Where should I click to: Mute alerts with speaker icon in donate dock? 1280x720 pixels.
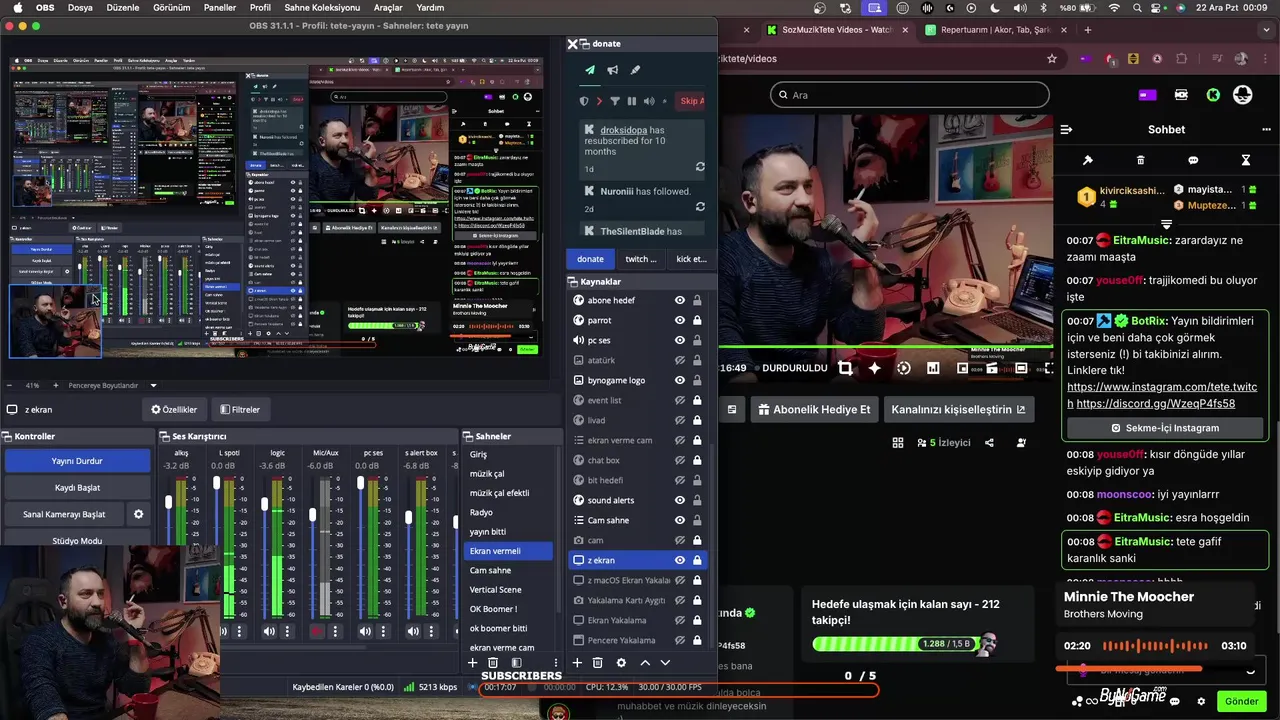tap(649, 101)
